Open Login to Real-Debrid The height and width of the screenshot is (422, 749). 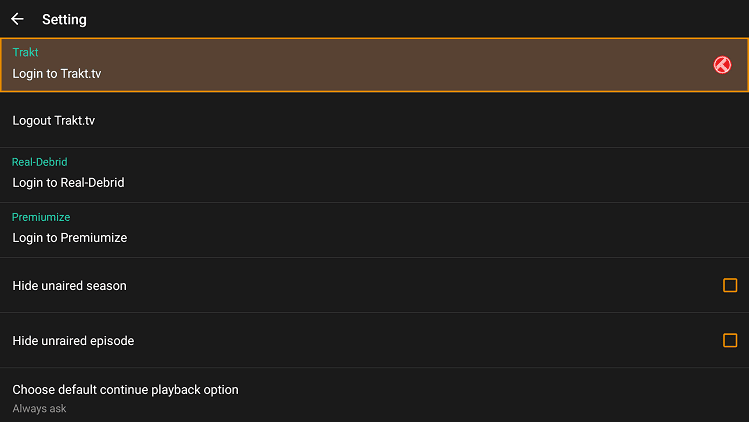pos(68,183)
